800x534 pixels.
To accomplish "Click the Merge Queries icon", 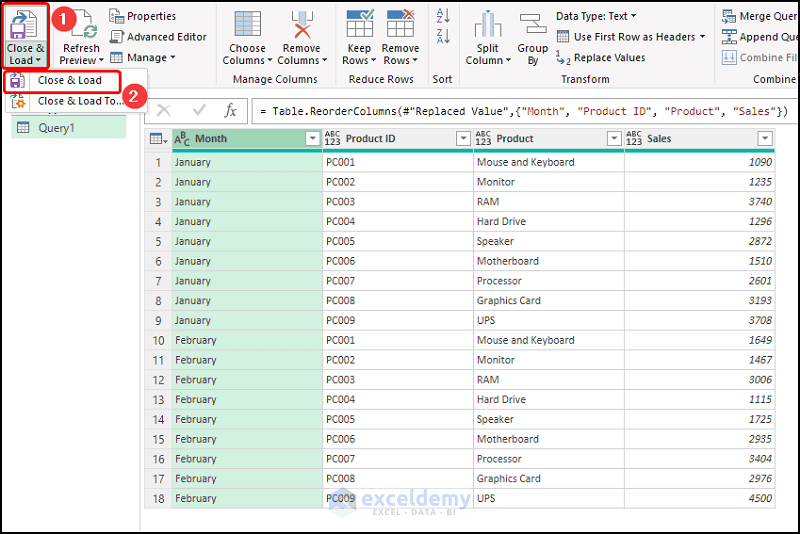I will click(729, 16).
